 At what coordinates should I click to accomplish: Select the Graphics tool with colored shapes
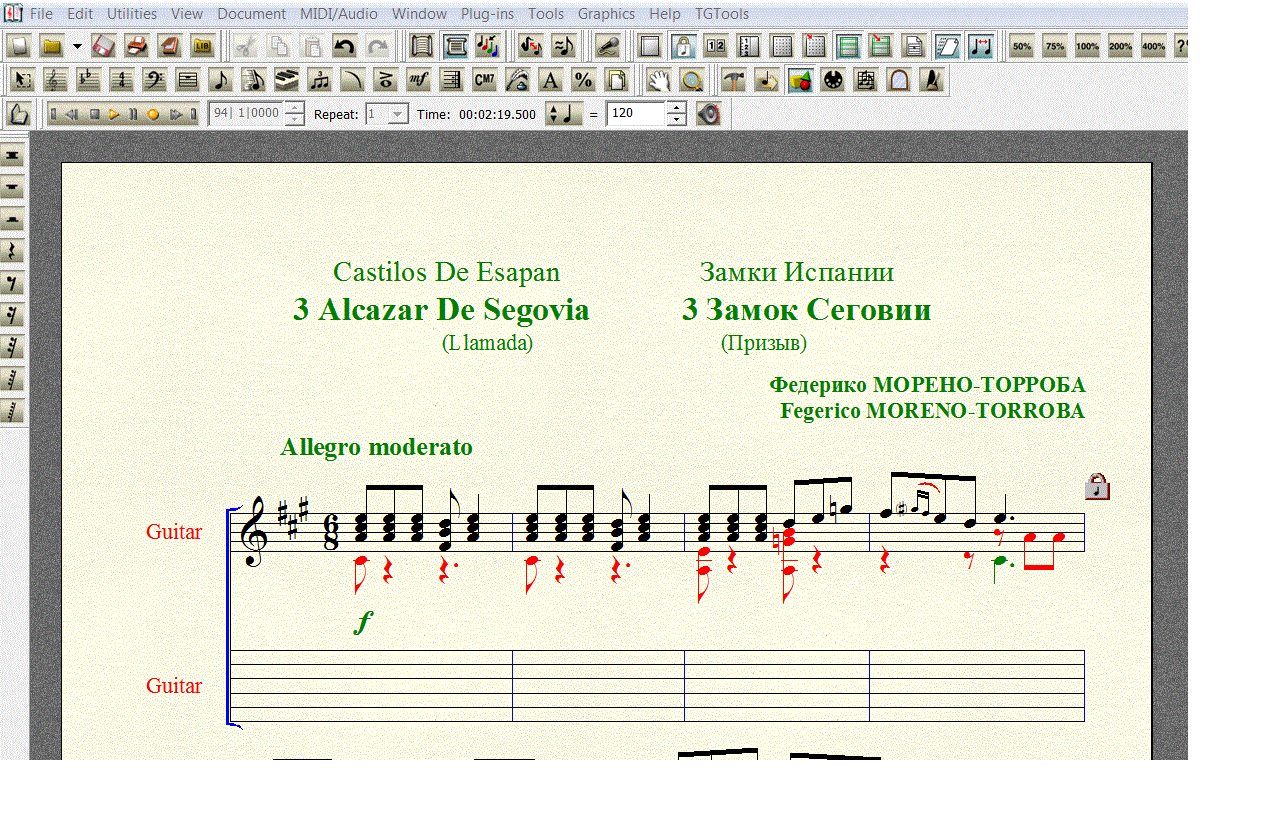click(x=800, y=80)
